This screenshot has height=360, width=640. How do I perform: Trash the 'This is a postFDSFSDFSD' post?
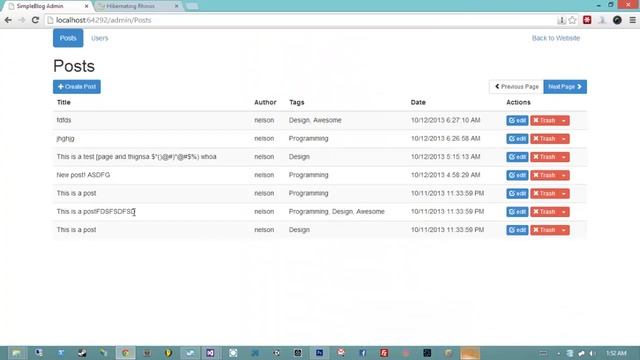(544, 212)
